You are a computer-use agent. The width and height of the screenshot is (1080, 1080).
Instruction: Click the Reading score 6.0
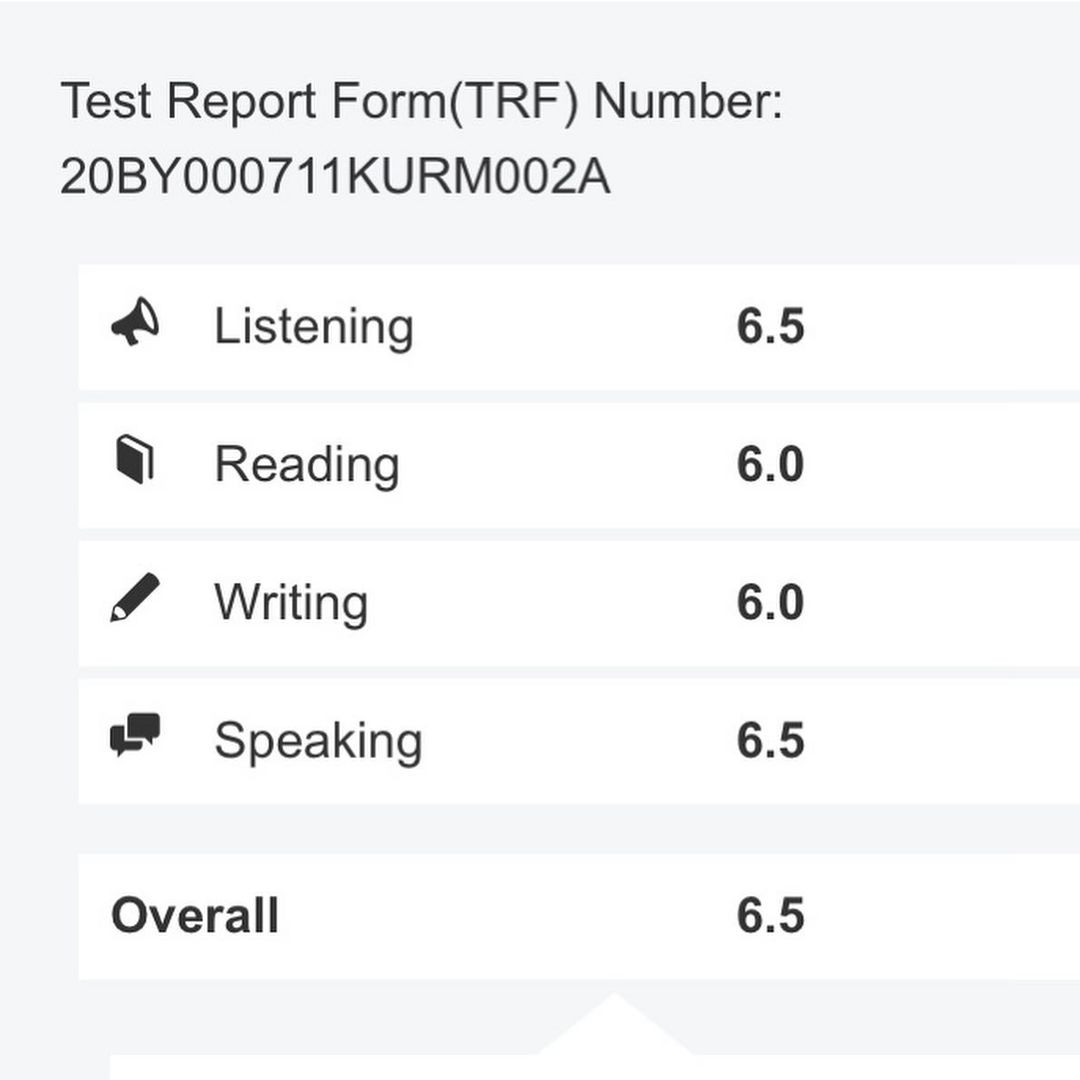770,464
